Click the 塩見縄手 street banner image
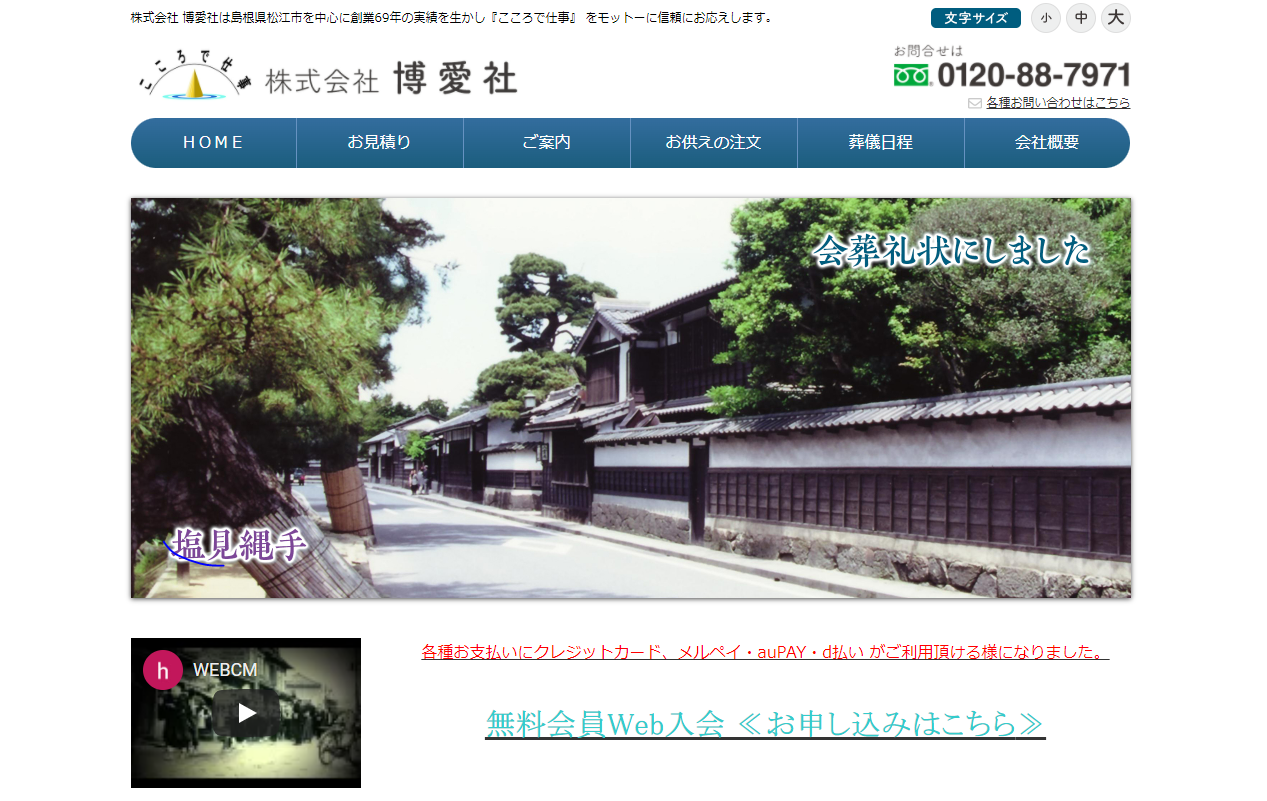The width and height of the screenshot is (1267, 801). point(631,398)
